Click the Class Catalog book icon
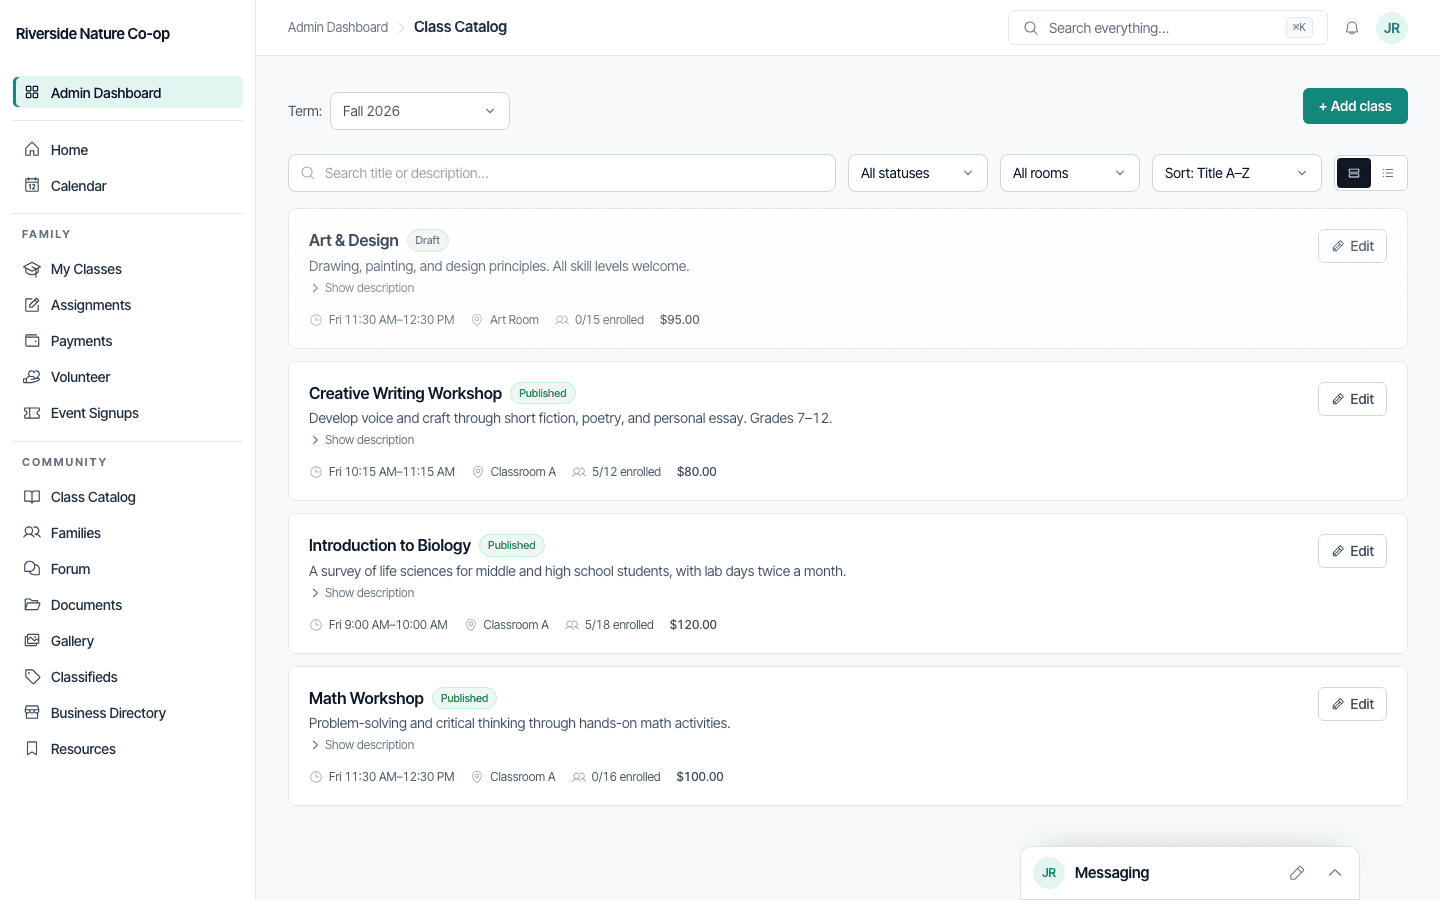This screenshot has width=1440, height=900. (x=32, y=497)
